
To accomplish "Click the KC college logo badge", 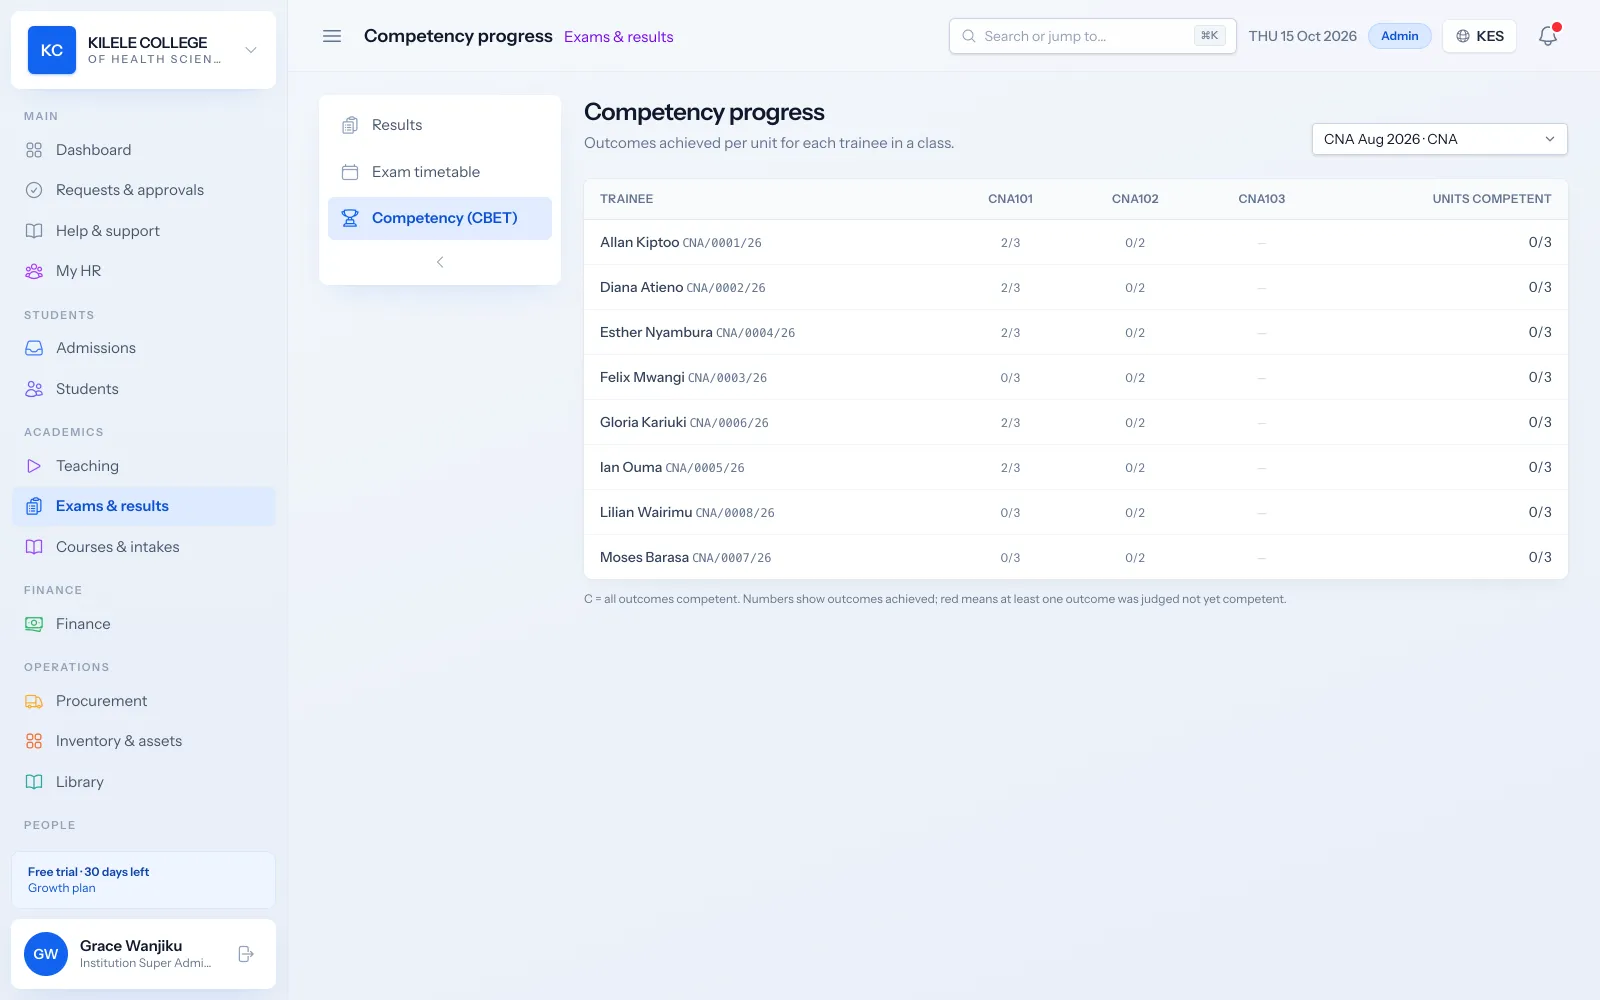I will tap(52, 50).
